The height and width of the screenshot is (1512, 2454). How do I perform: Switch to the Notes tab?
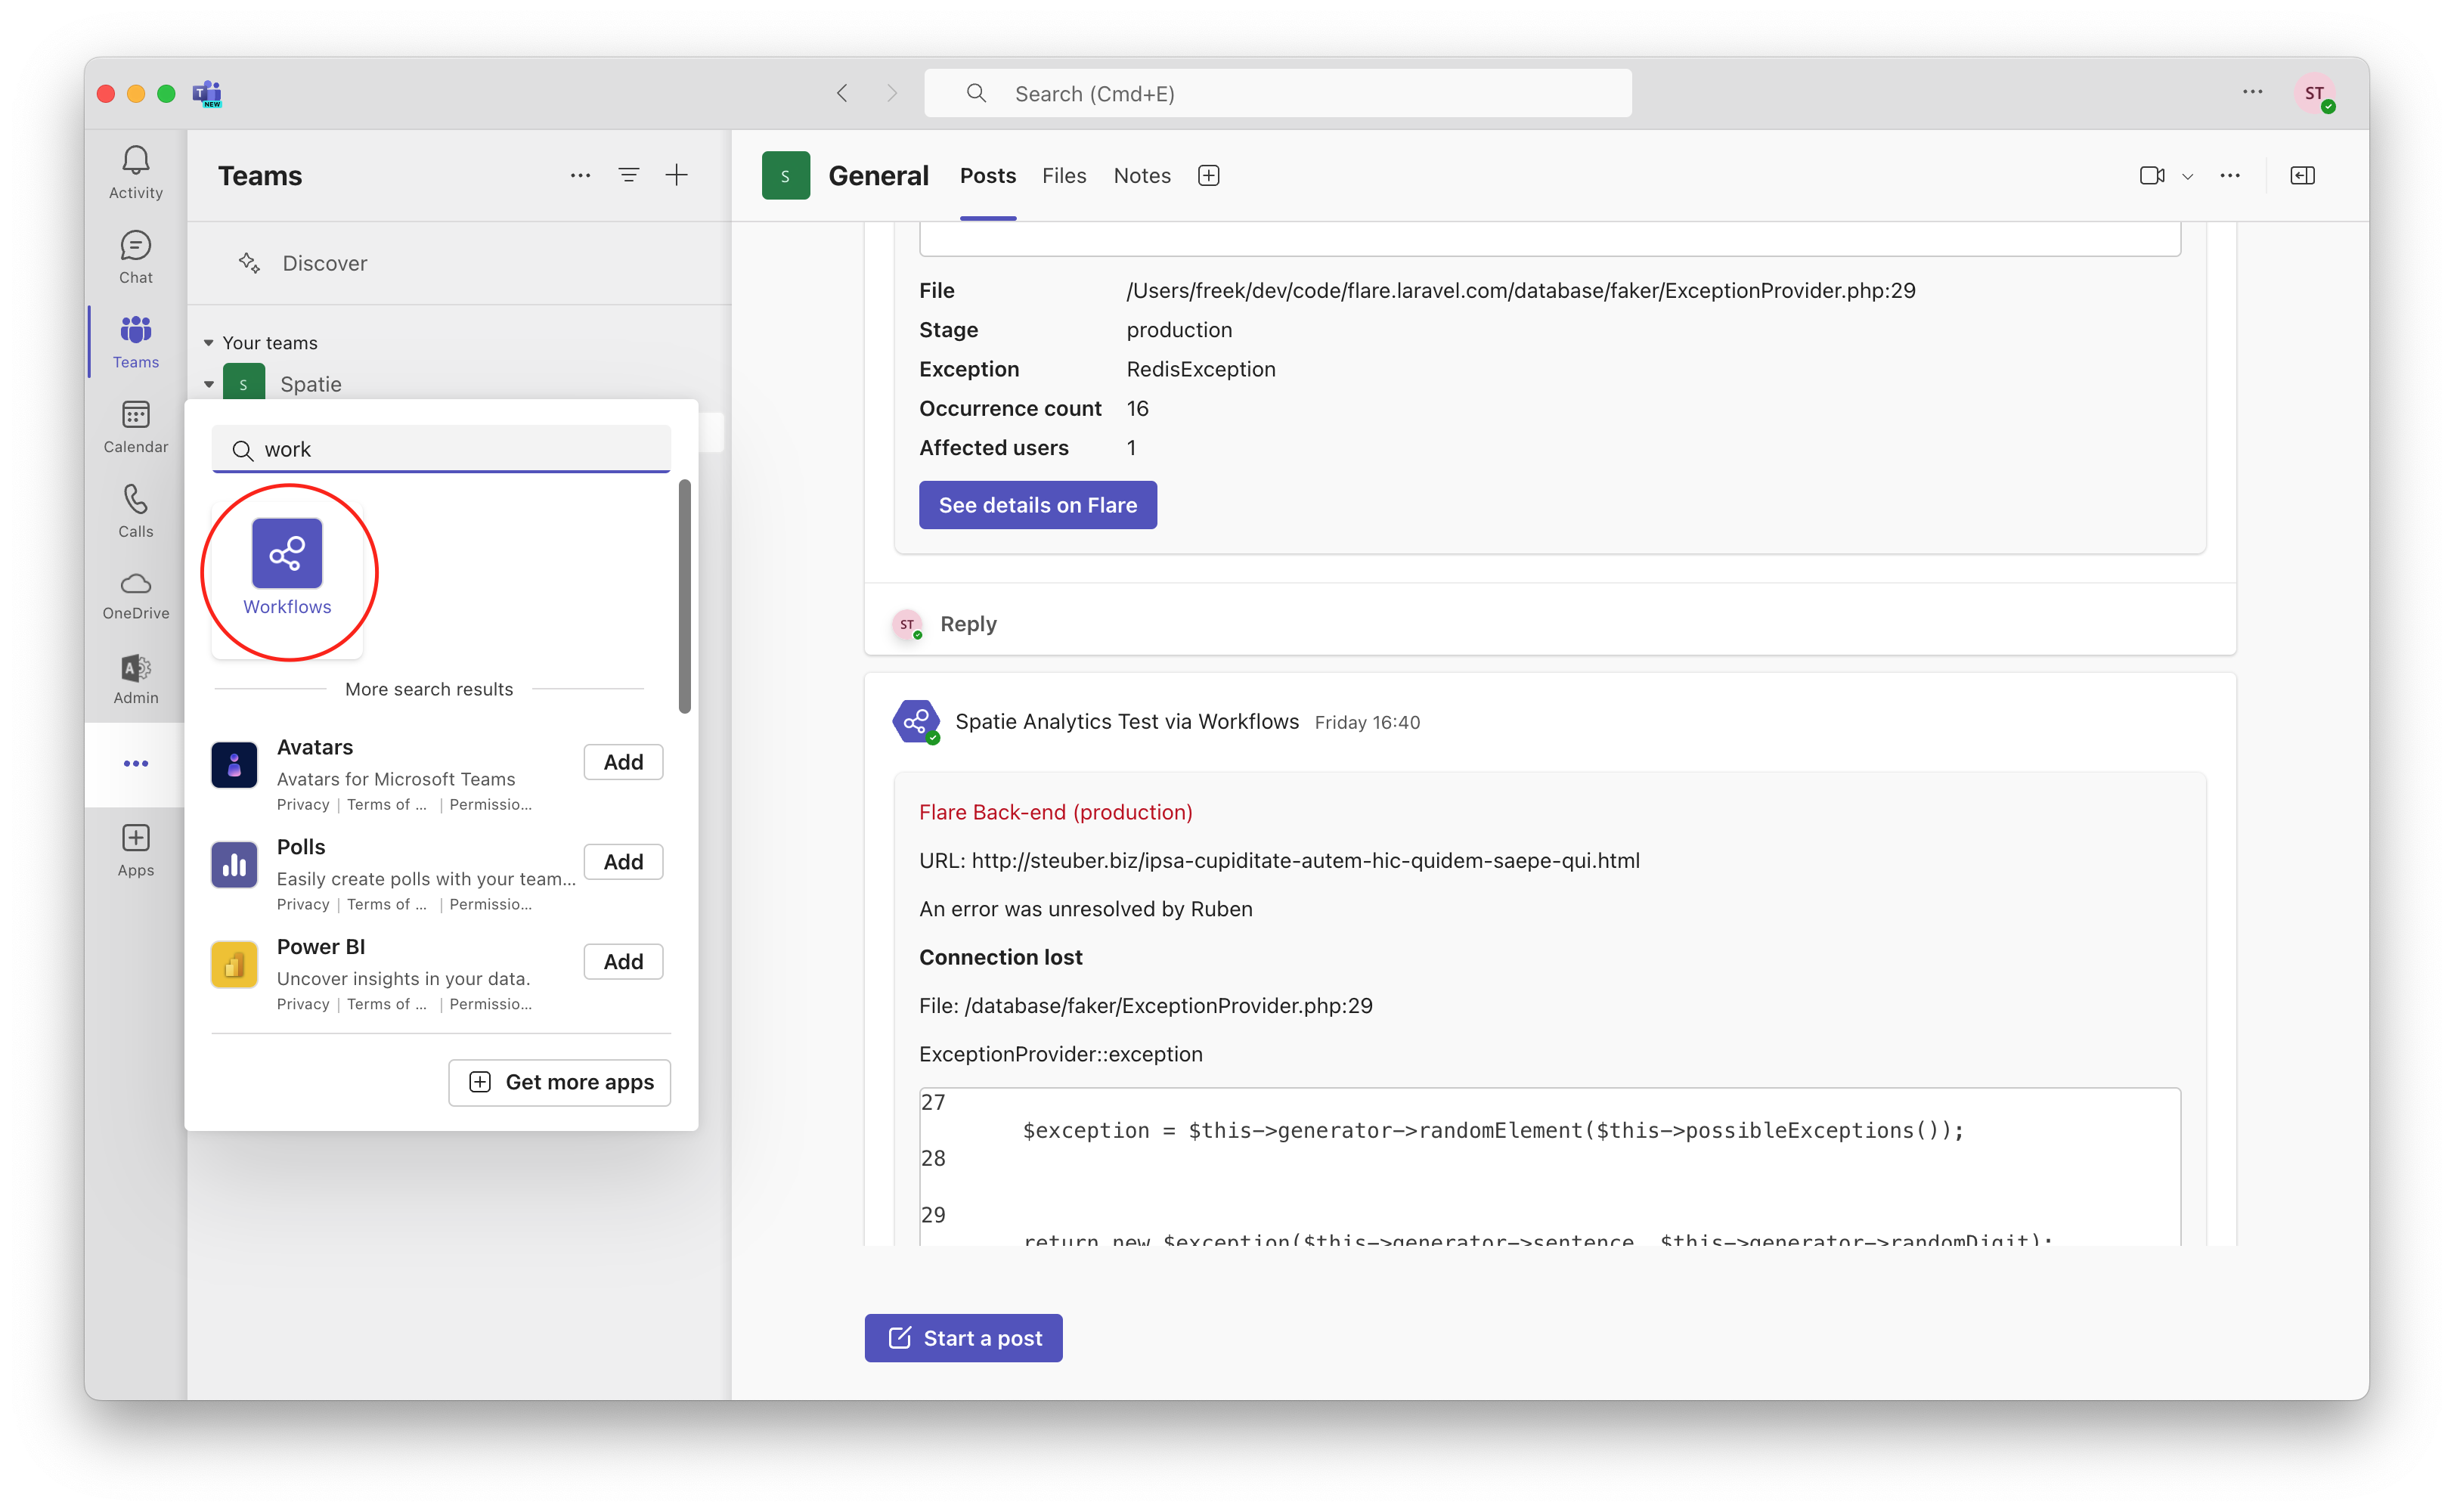(x=1141, y=175)
